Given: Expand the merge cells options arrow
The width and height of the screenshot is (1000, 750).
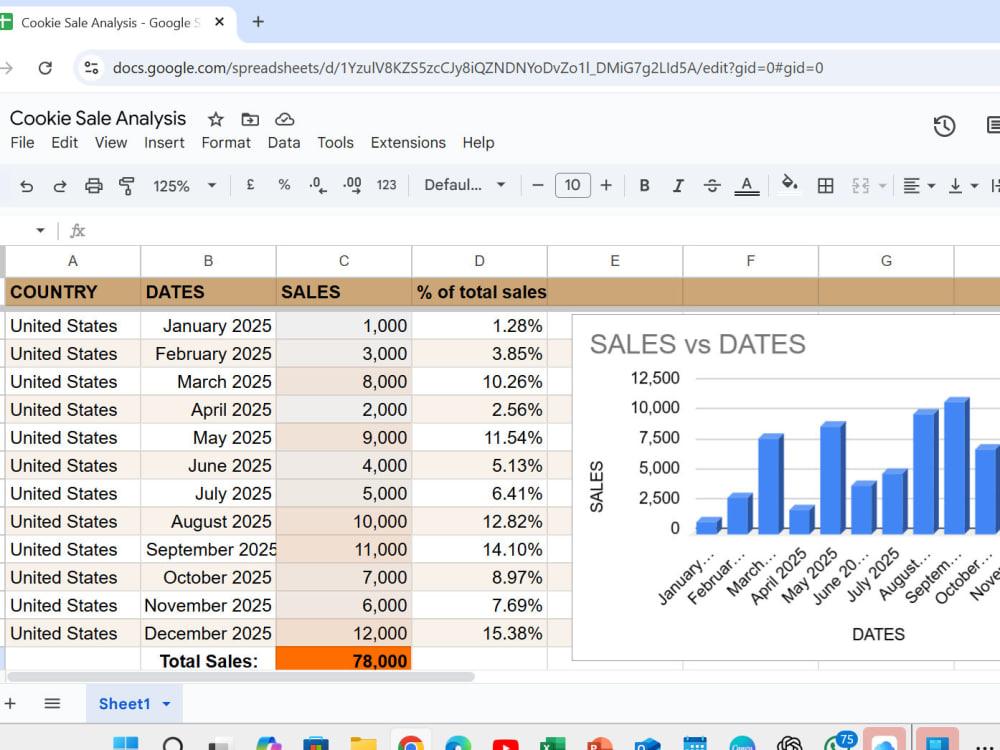Looking at the screenshot, I should coord(883,186).
